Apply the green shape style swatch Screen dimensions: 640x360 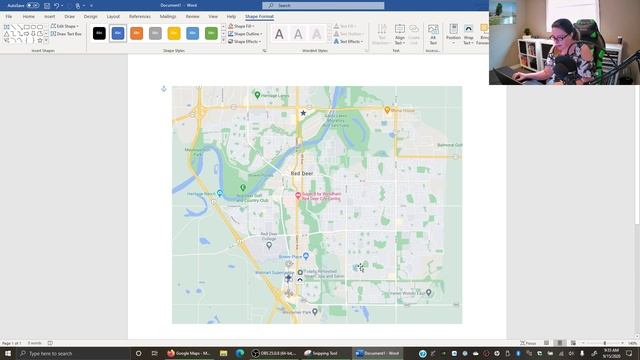[211, 33]
